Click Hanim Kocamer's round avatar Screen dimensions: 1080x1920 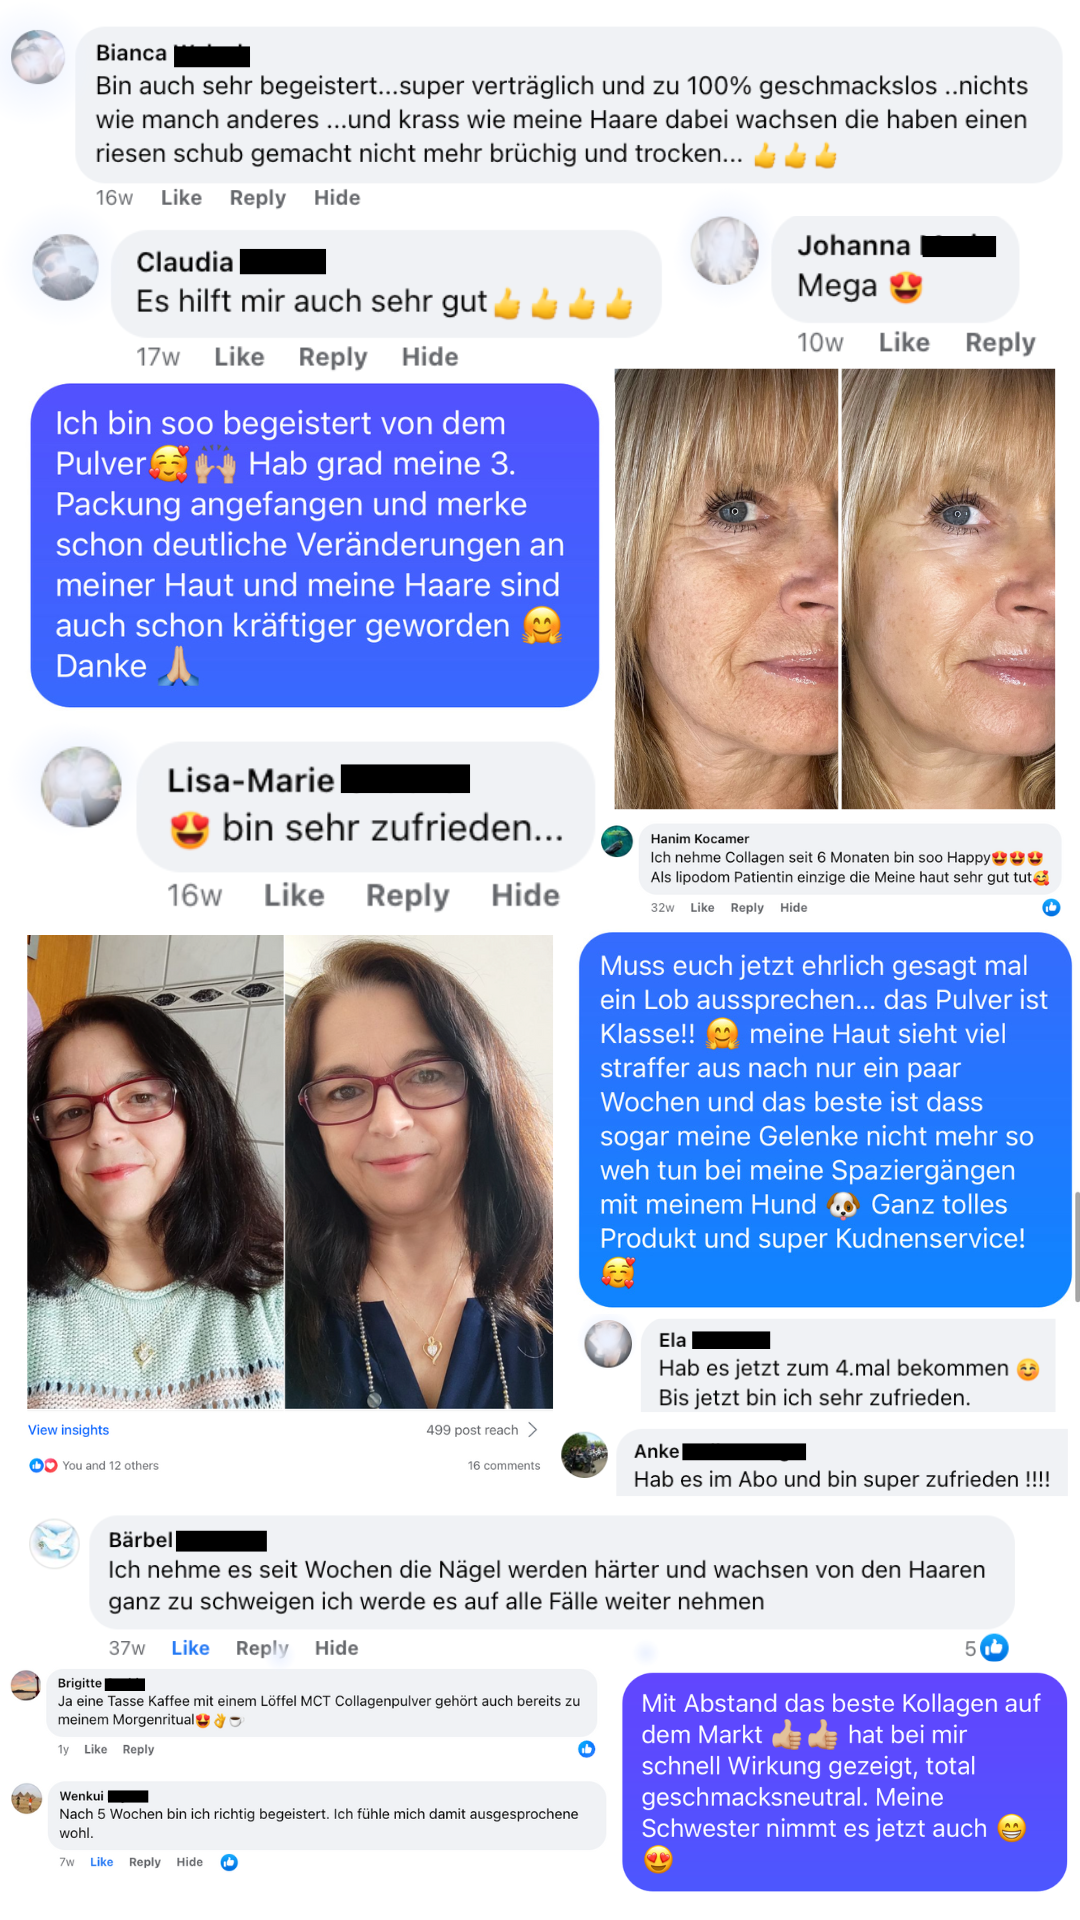[x=617, y=841]
